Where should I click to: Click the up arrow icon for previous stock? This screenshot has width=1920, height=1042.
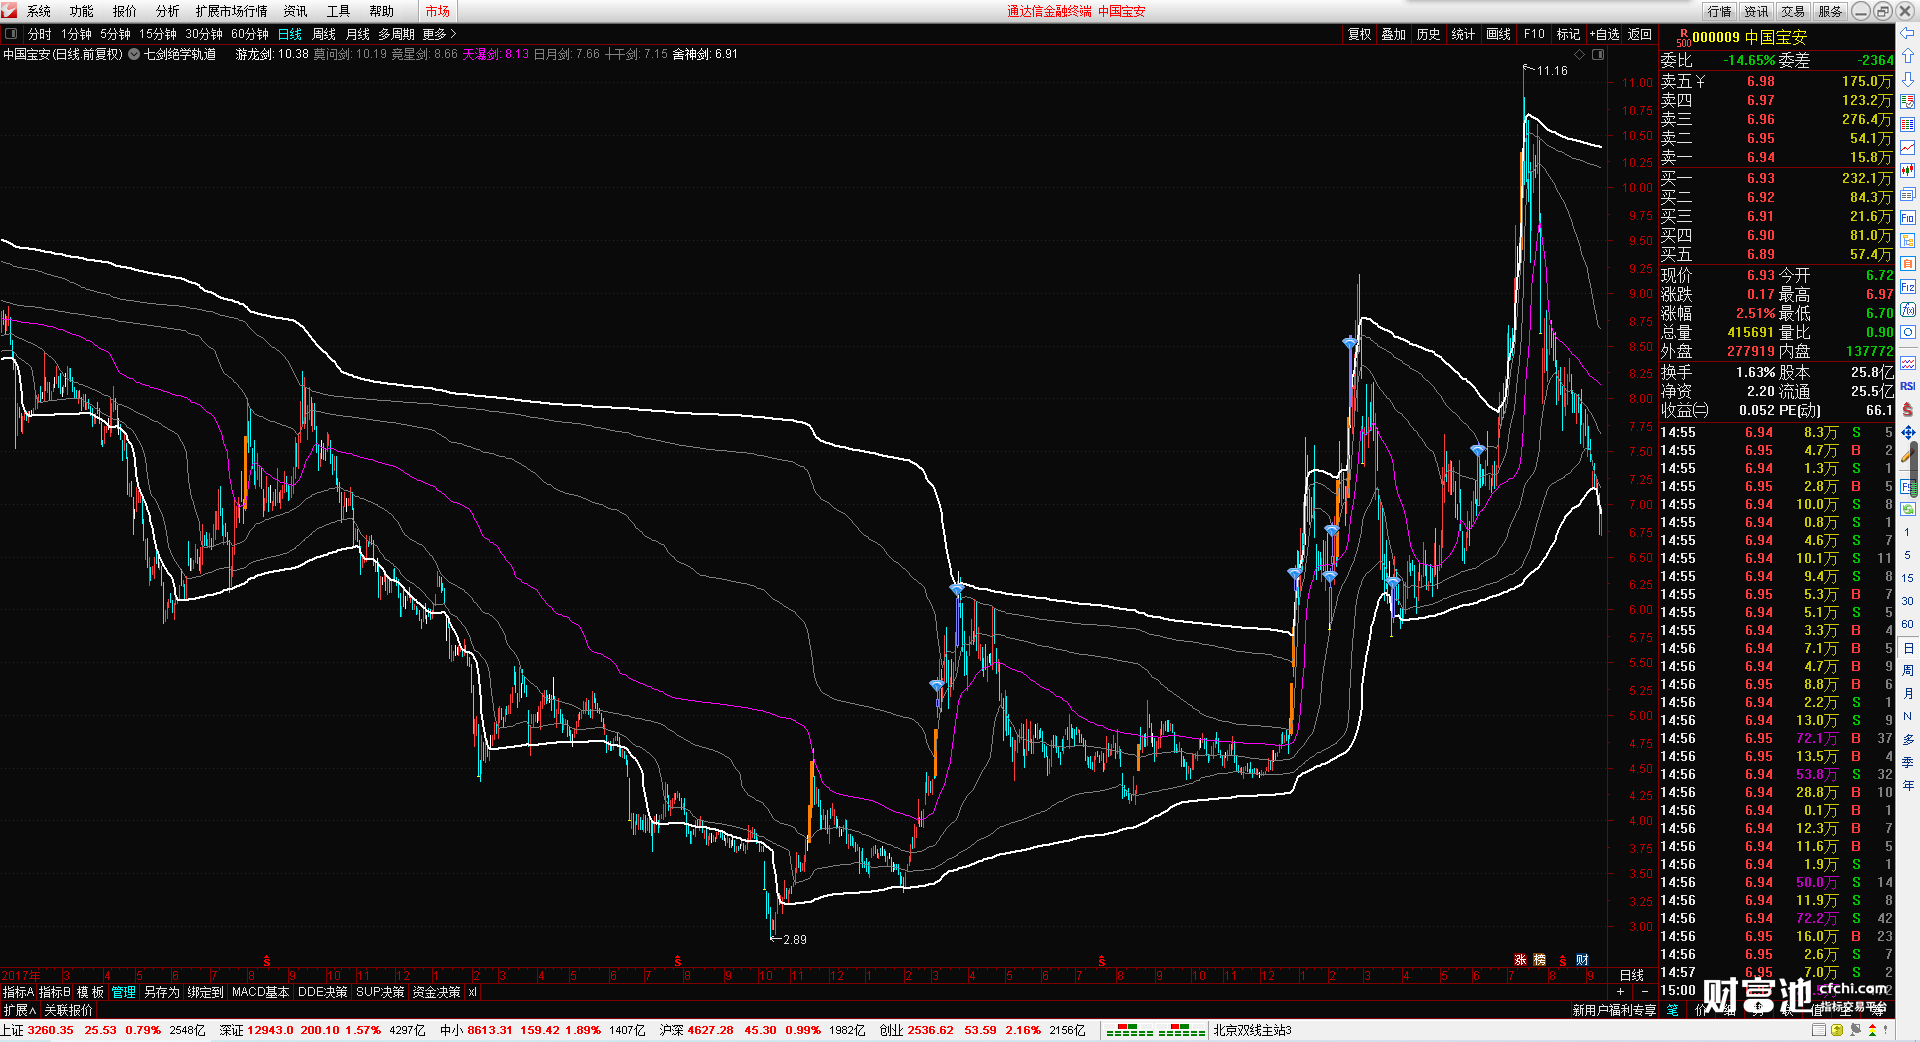(1908, 56)
